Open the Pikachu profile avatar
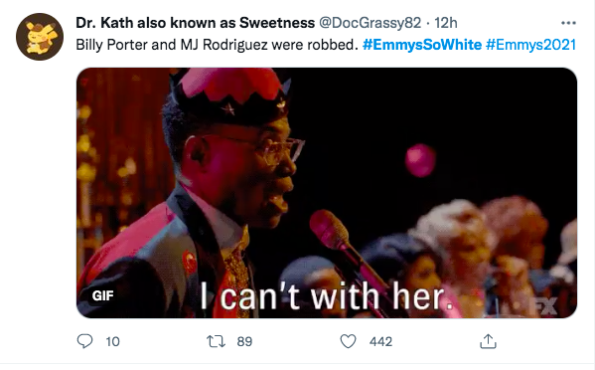 point(39,37)
